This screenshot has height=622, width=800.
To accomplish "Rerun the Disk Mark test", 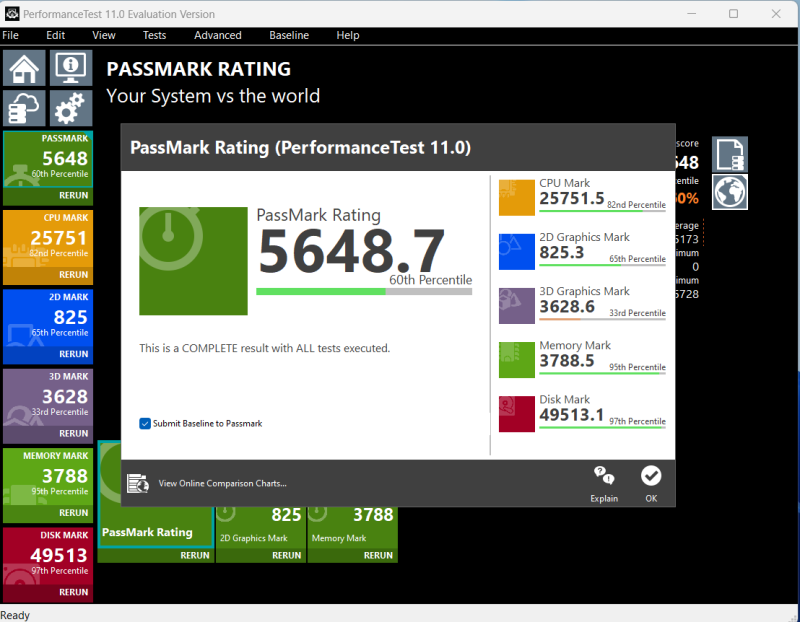I will (73, 592).
